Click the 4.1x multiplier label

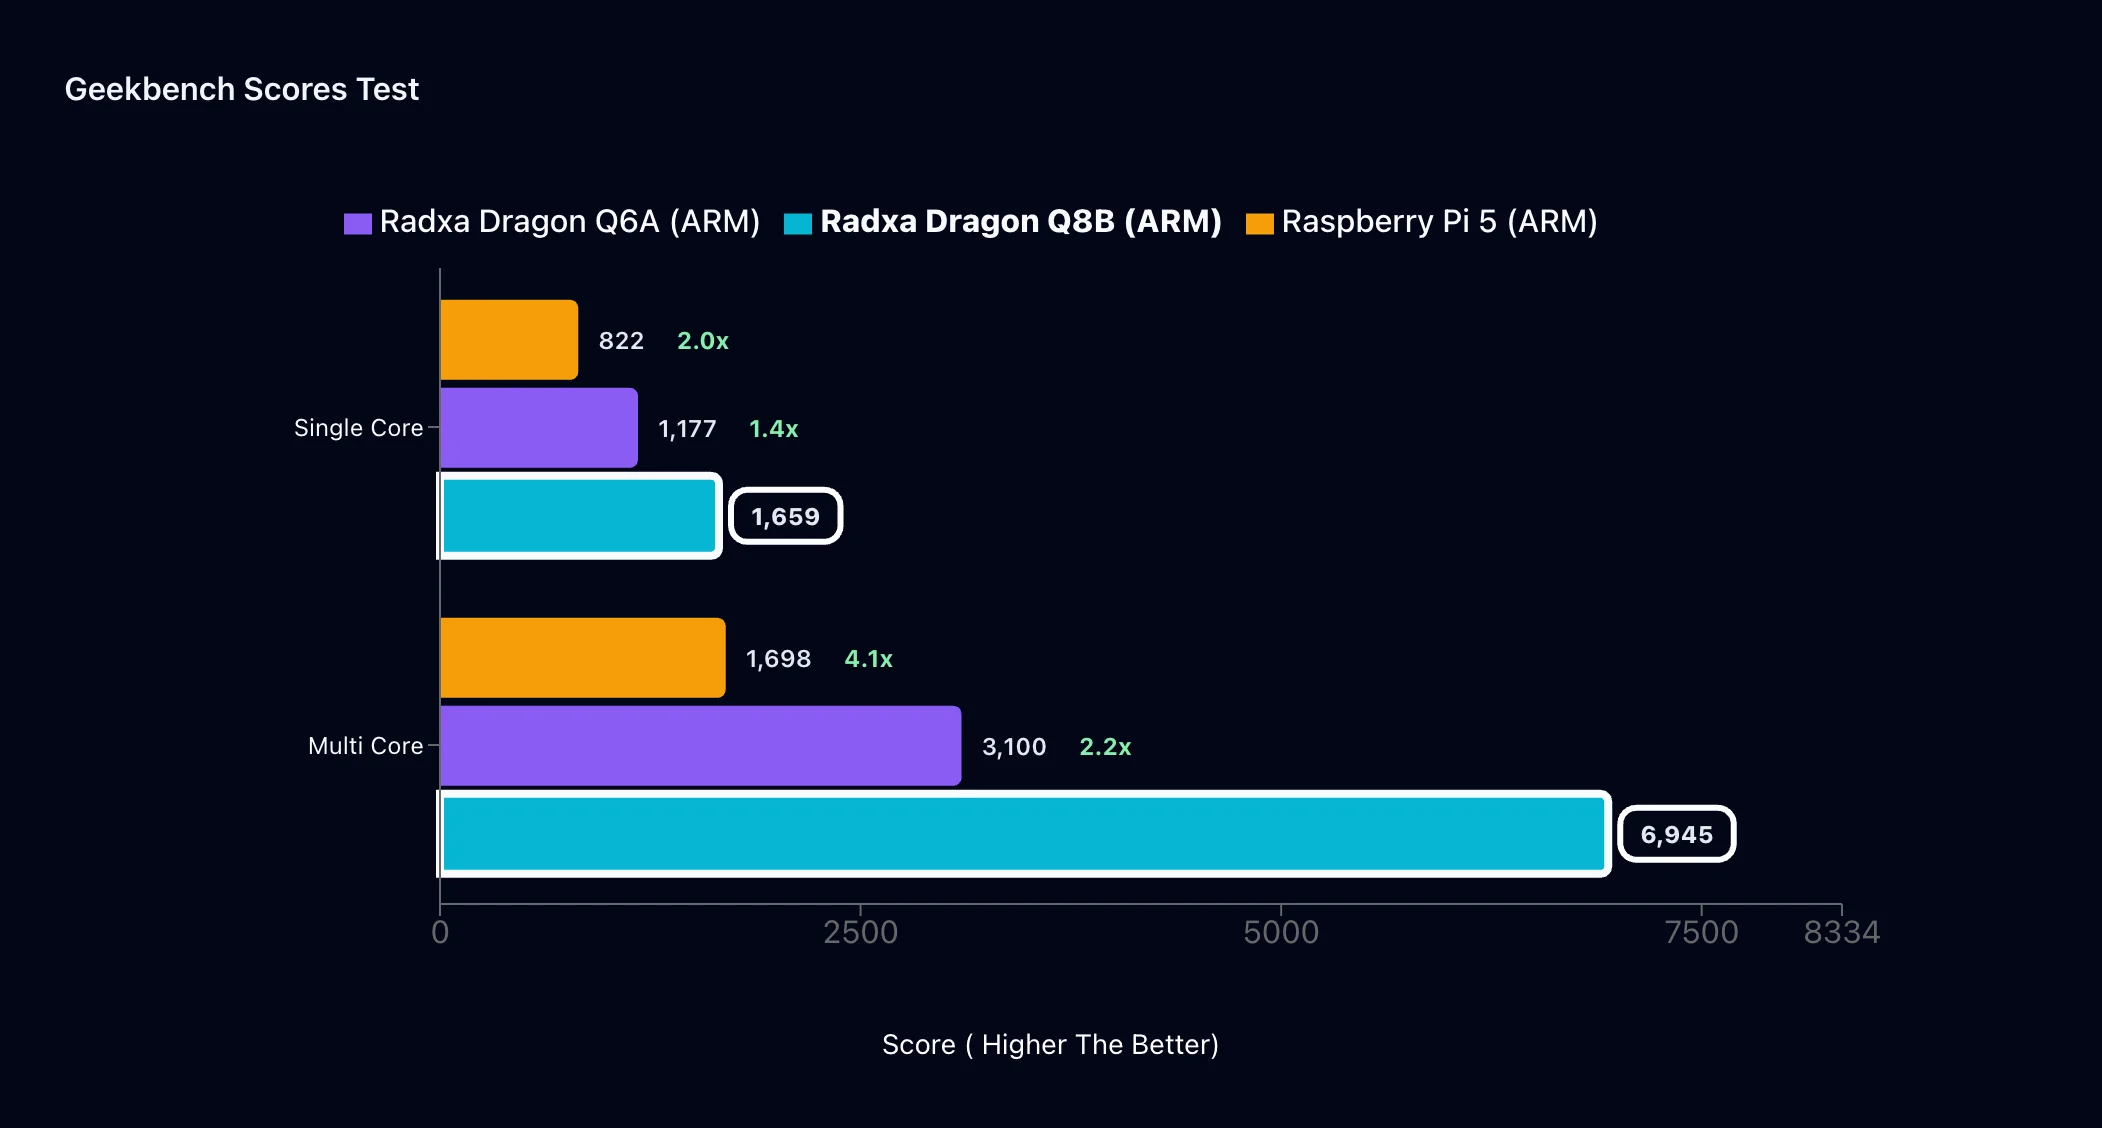(869, 659)
